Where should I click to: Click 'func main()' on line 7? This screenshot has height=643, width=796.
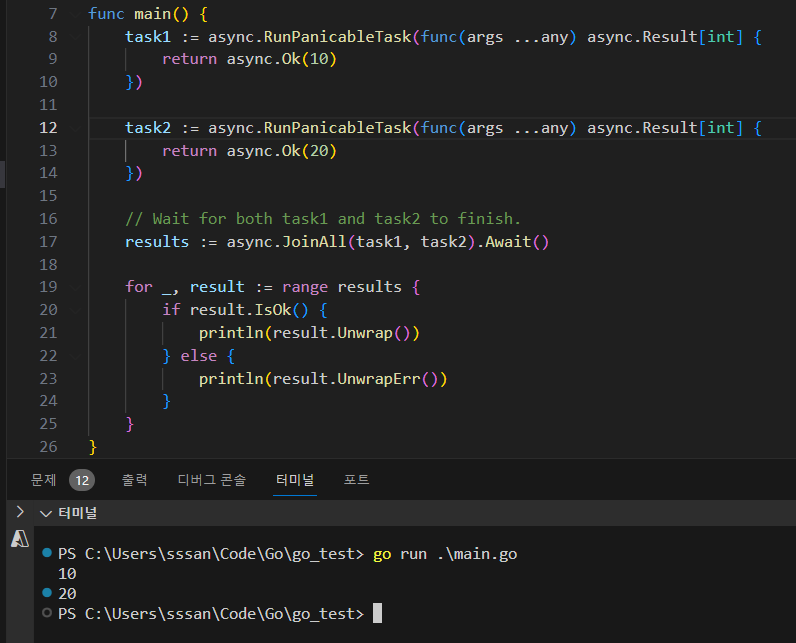point(139,14)
